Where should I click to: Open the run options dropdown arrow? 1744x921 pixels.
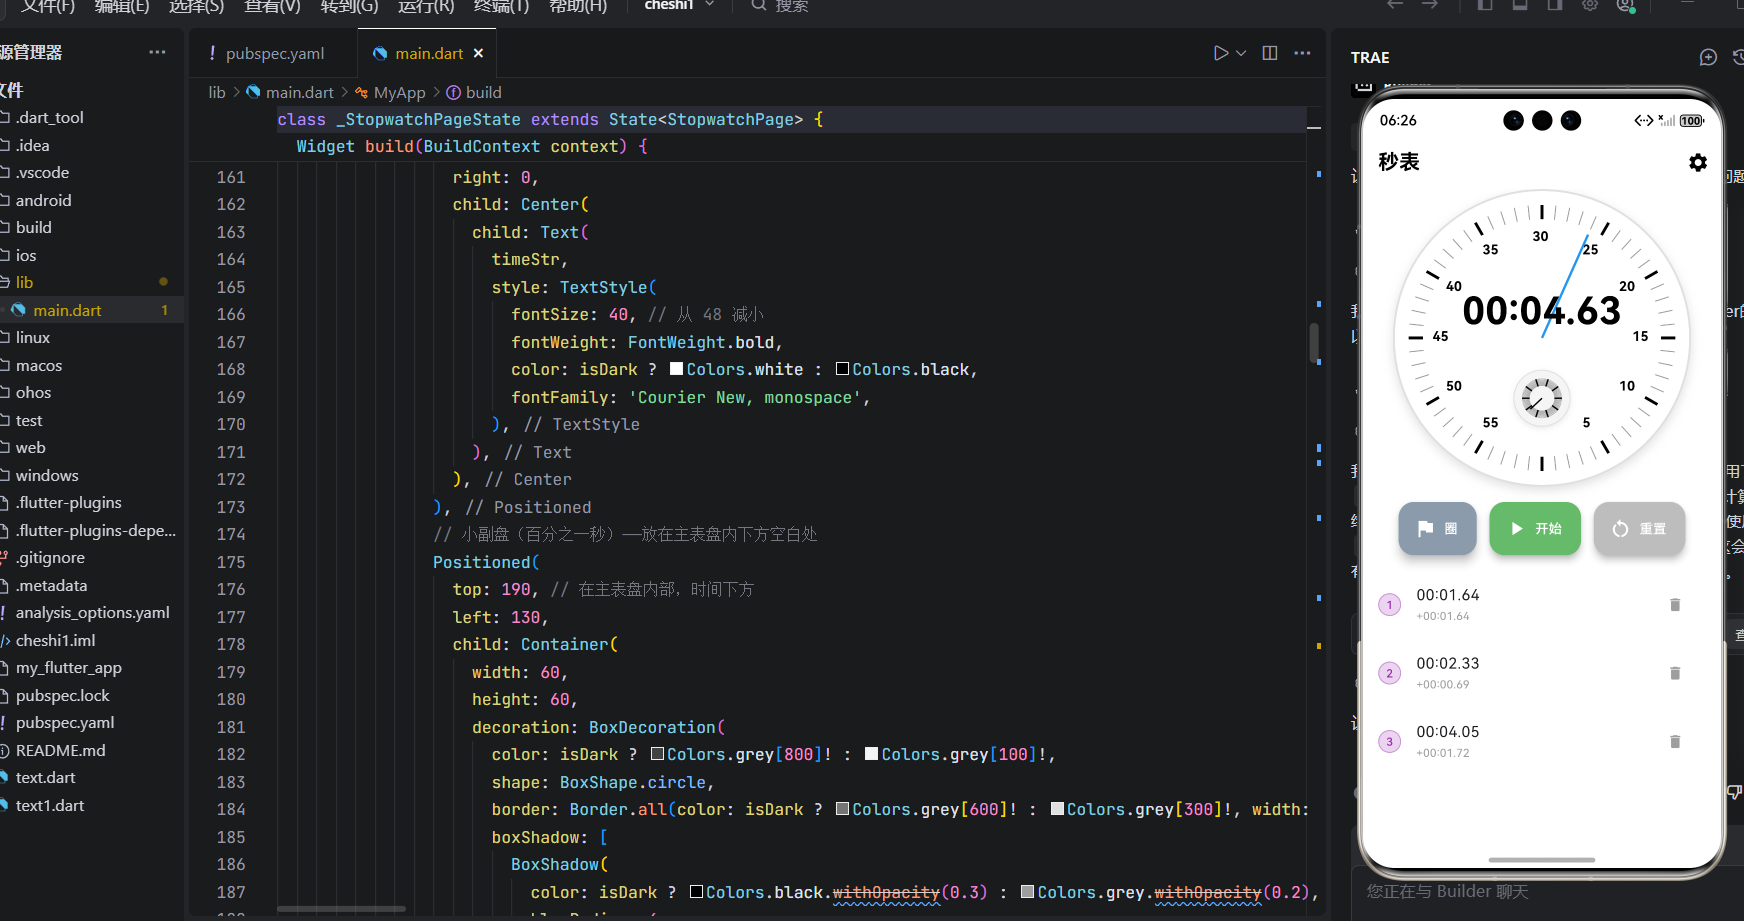tap(1241, 53)
